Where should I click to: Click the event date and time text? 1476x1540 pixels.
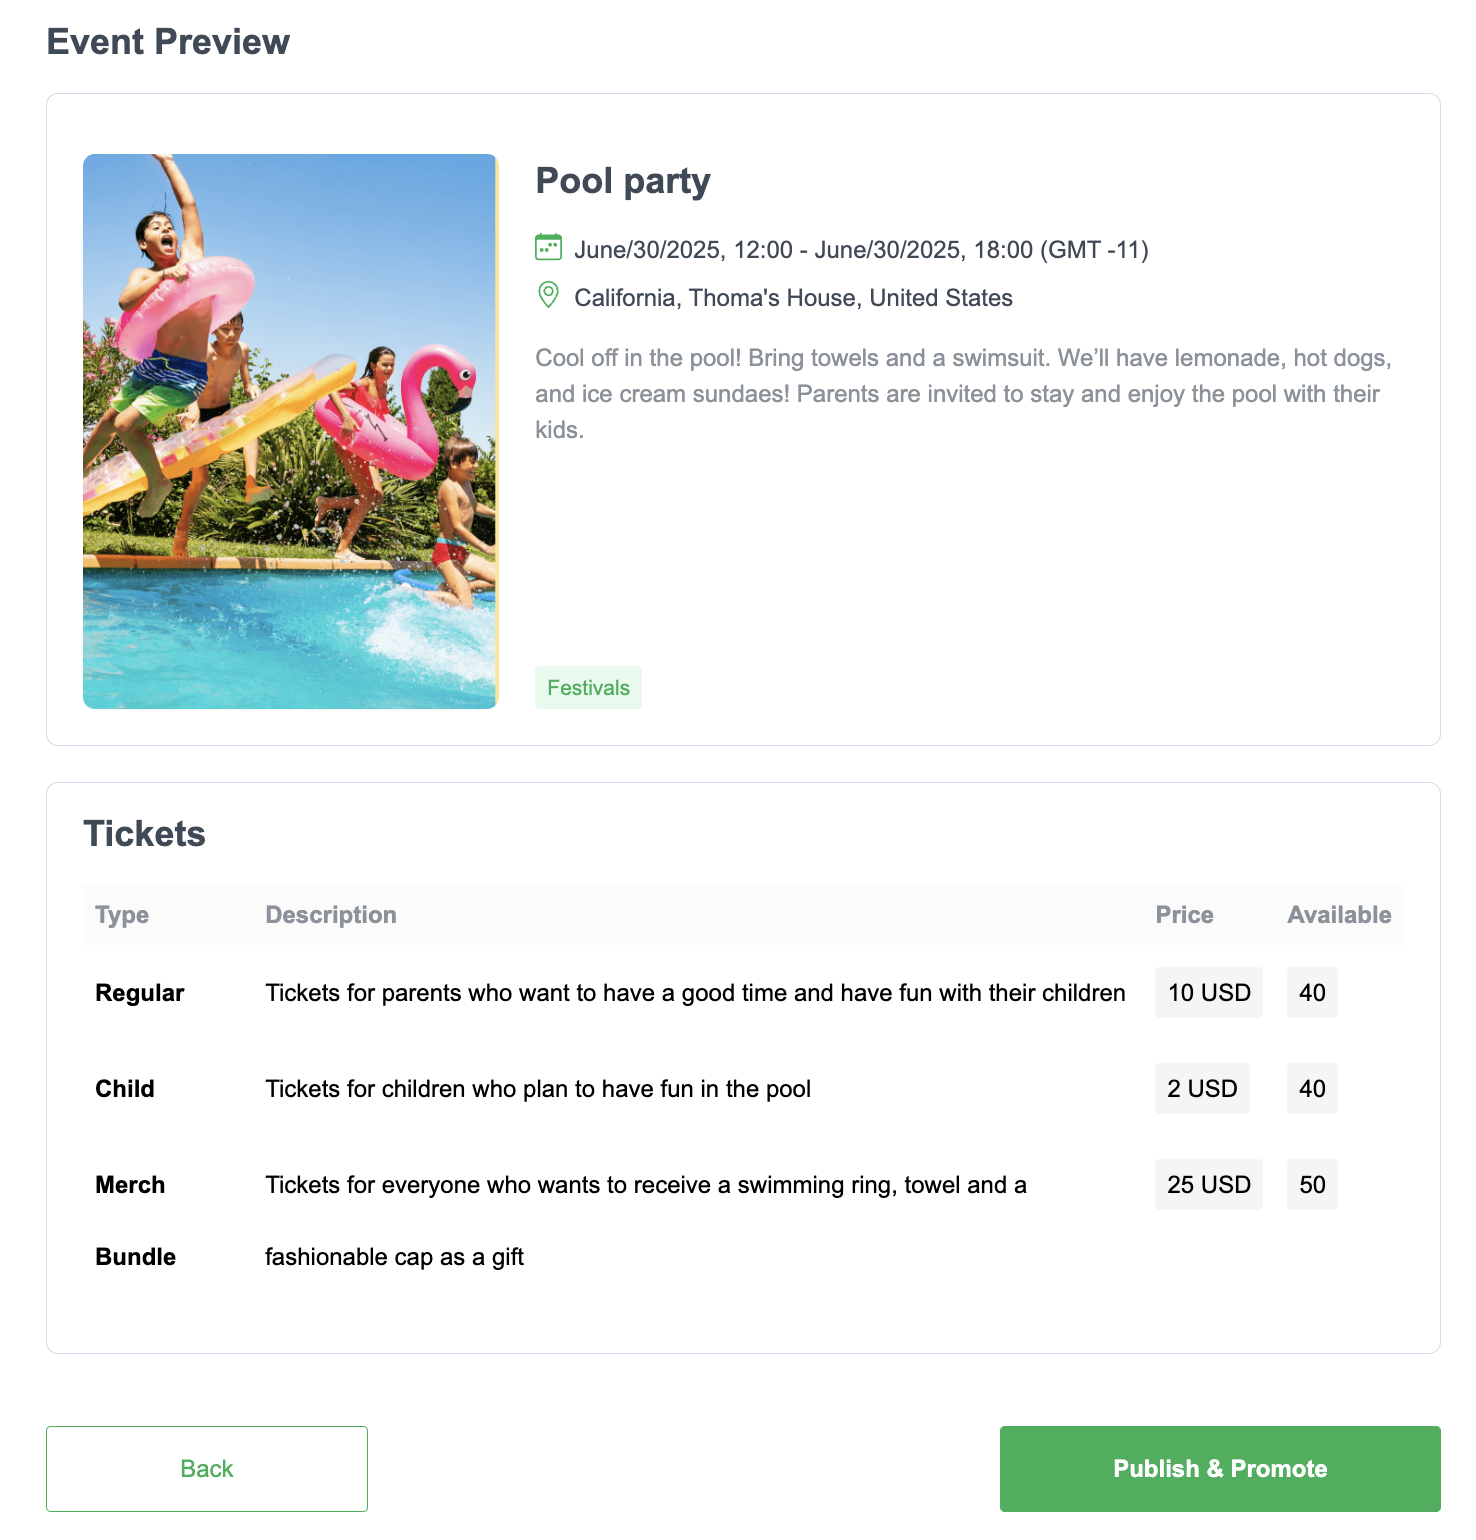click(x=861, y=249)
